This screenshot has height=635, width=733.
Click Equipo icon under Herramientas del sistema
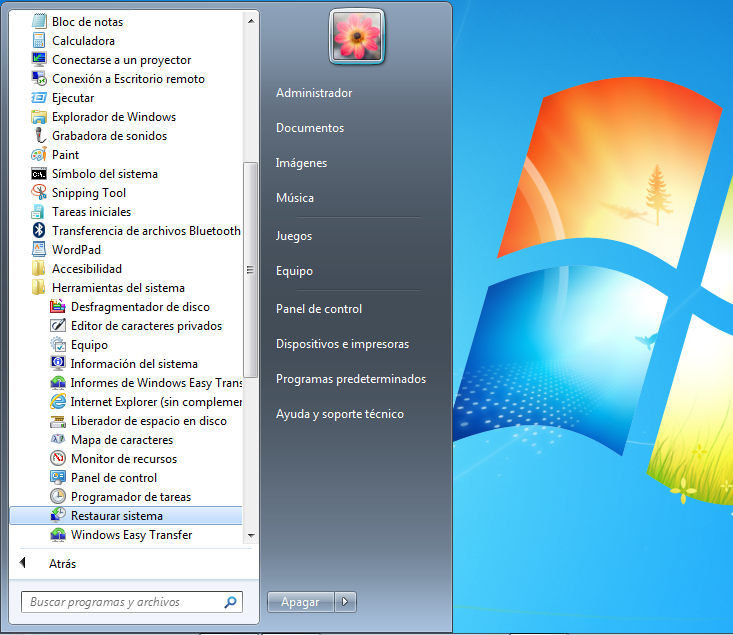pyautogui.click(x=58, y=345)
